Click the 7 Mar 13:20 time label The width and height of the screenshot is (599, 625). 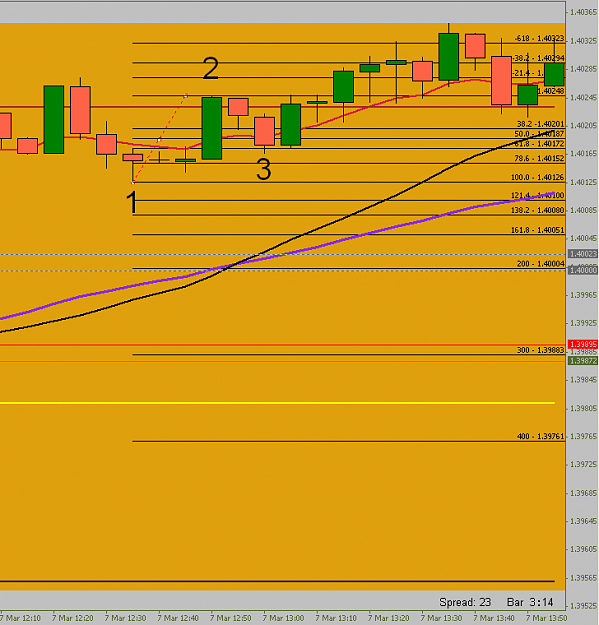coord(389,618)
